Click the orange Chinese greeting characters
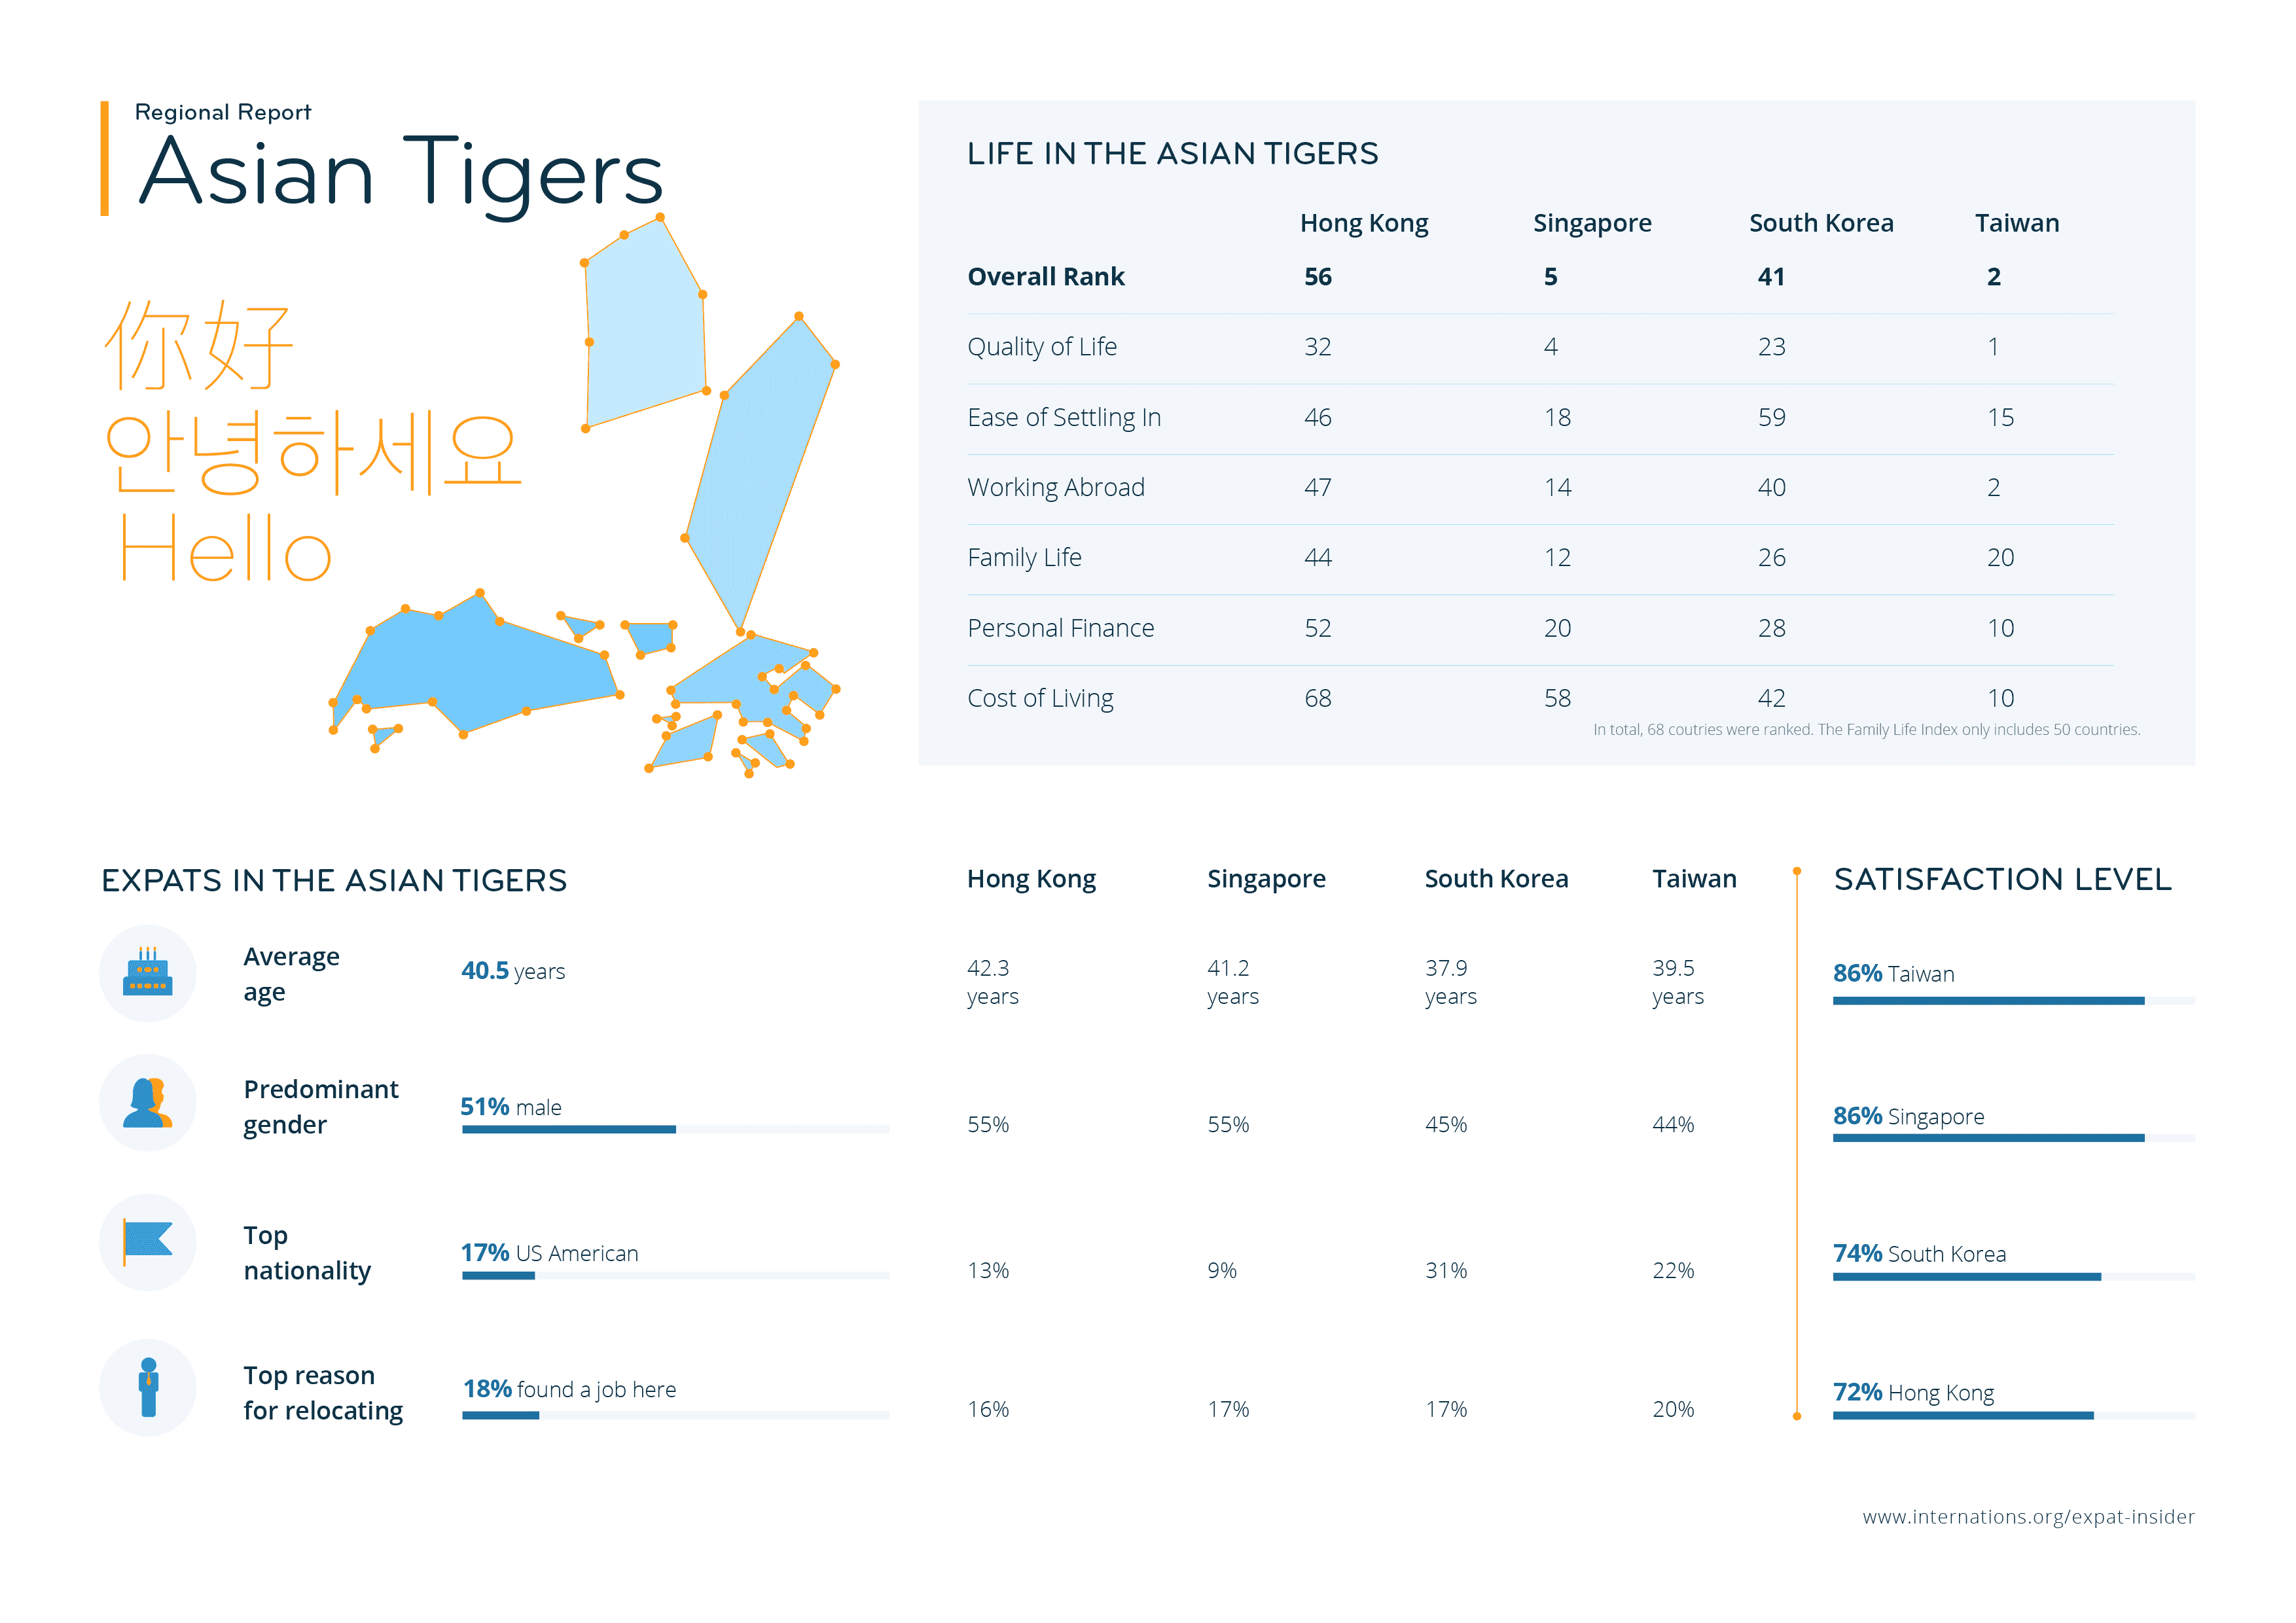Screen dimensions: 2296x1623 click(x=199, y=346)
